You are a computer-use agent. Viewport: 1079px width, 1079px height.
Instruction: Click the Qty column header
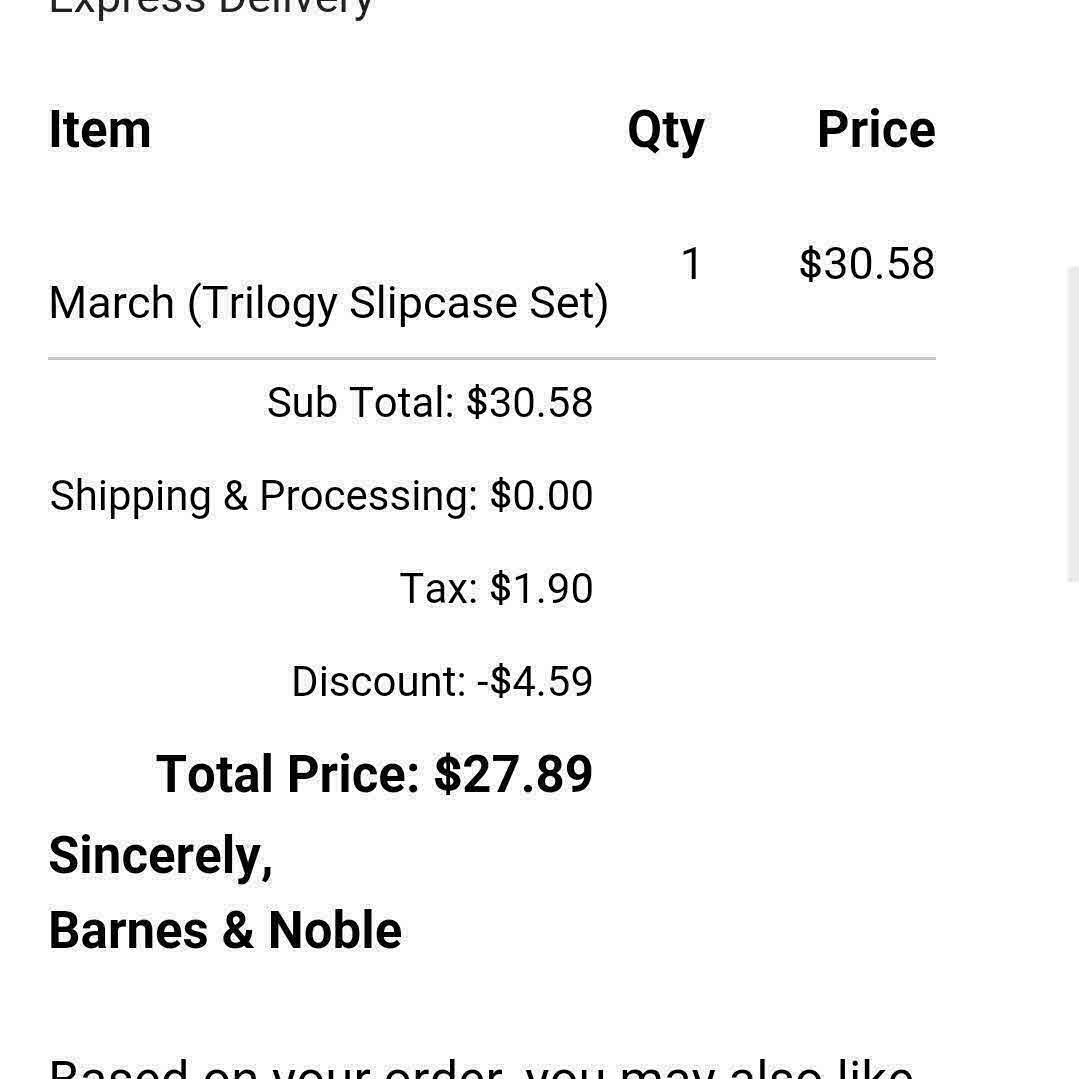(665, 130)
